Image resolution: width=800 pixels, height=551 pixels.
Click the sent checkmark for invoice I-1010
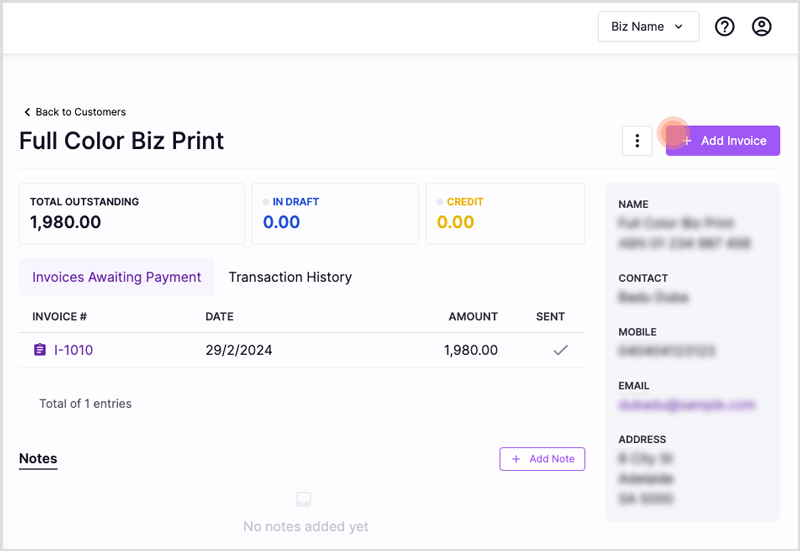click(560, 350)
